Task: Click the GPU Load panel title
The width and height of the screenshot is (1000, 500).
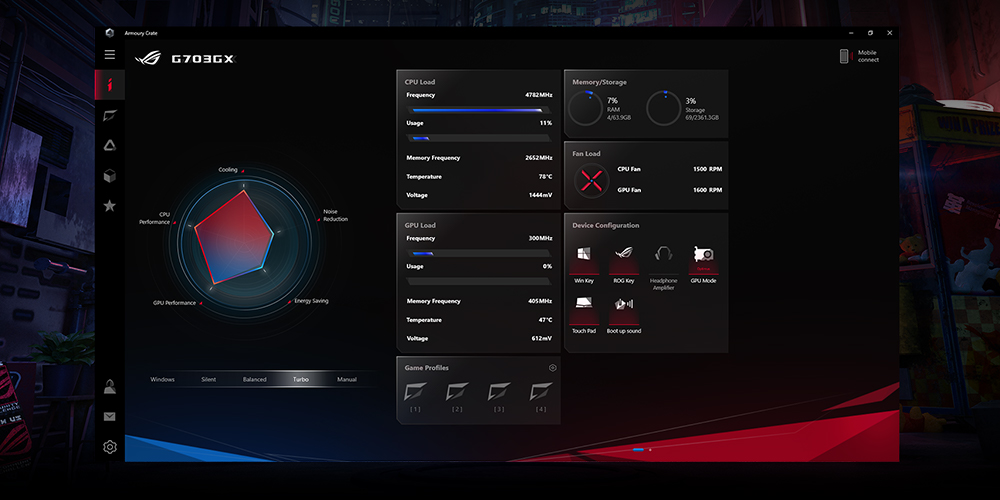Action: click(420, 226)
